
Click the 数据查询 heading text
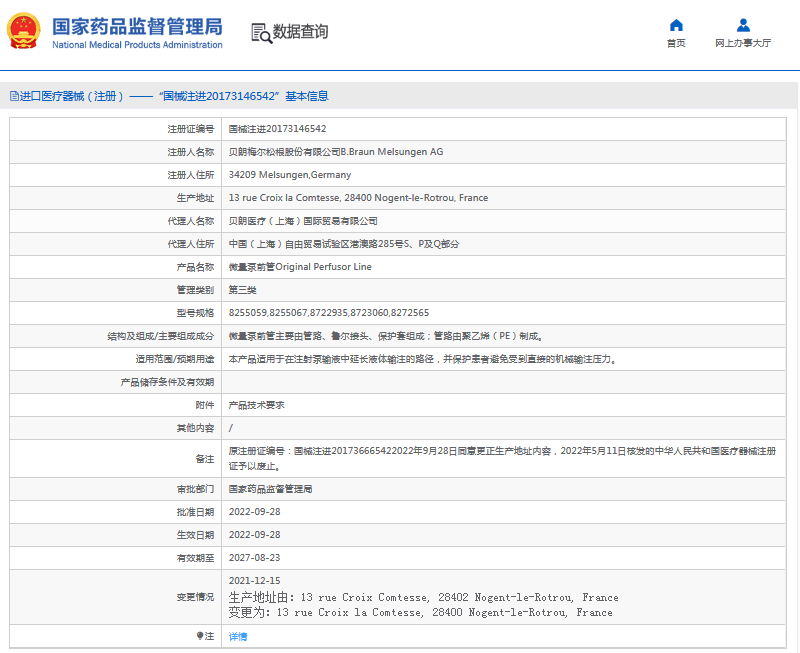pos(300,32)
